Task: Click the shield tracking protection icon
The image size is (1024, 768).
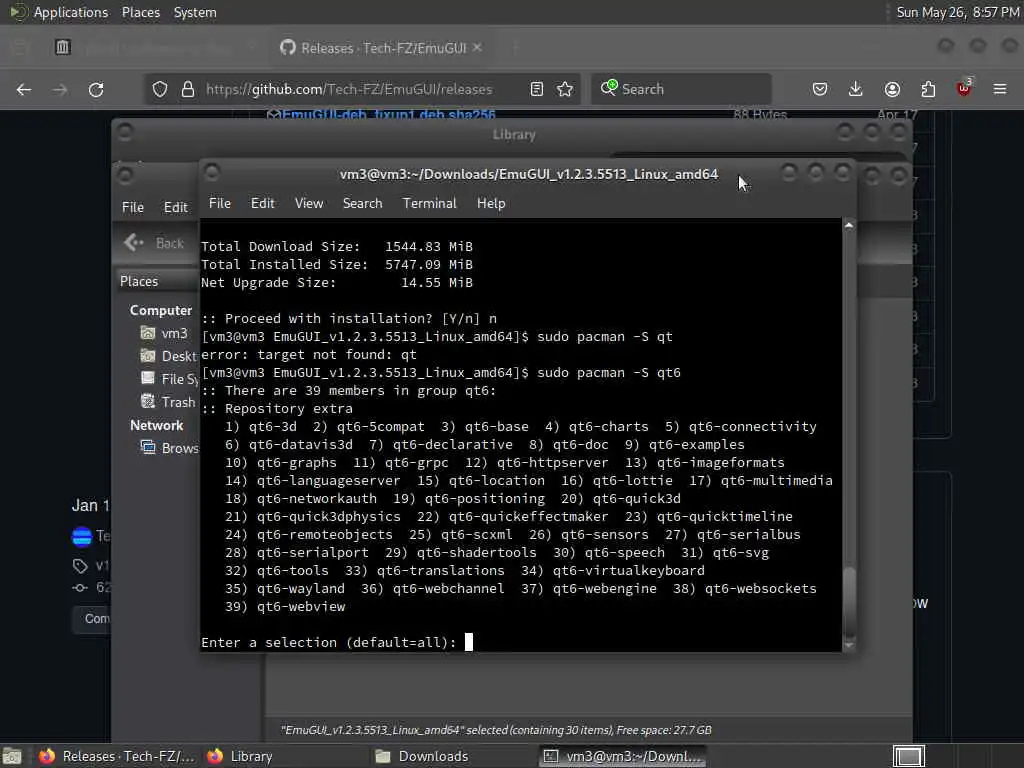Action: (x=160, y=89)
